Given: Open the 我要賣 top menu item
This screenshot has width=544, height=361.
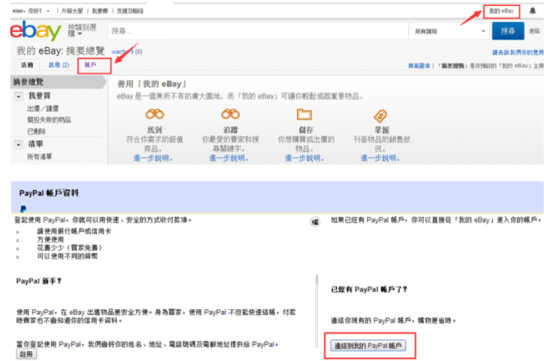Looking at the screenshot, I should 100,11.
